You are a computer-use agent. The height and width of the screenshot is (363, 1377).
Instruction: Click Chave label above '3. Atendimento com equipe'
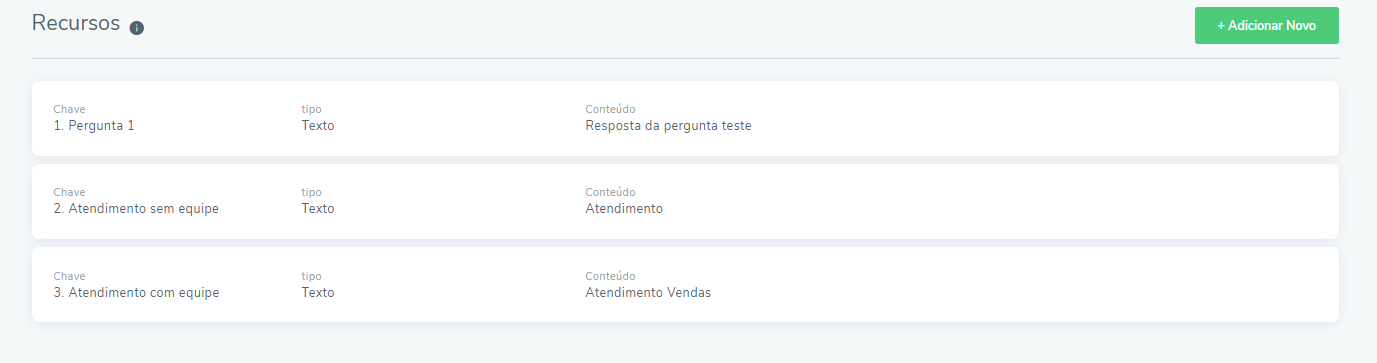pos(69,276)
